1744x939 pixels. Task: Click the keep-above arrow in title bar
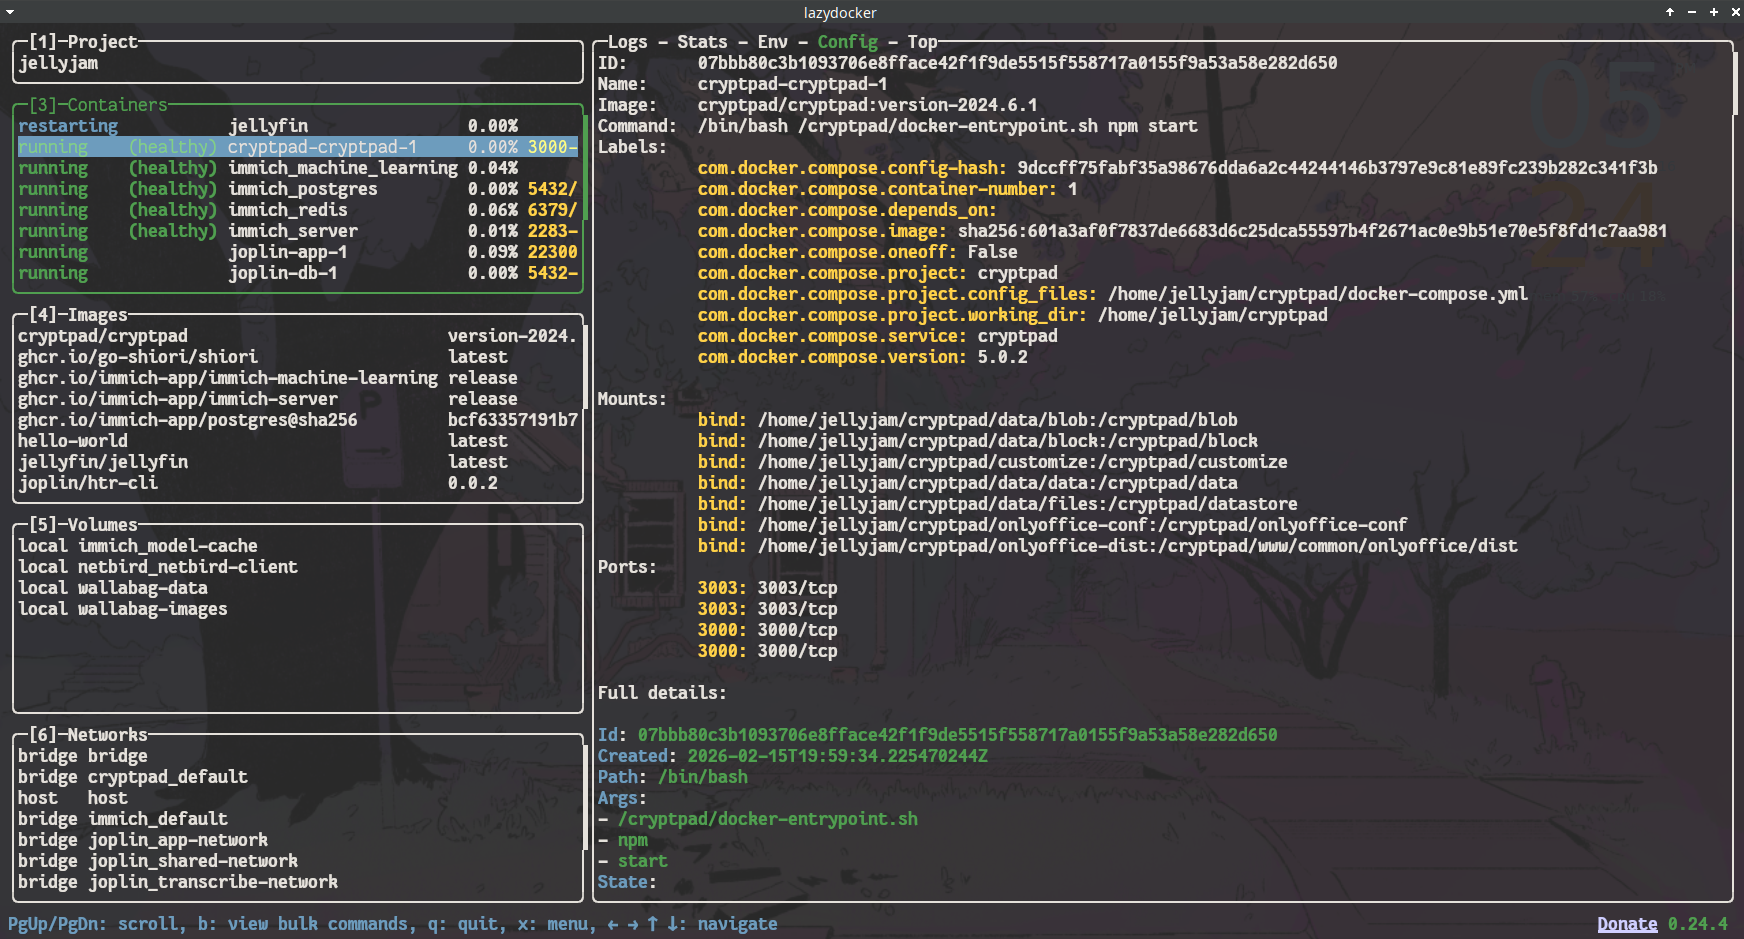[x=1670, y=12]
